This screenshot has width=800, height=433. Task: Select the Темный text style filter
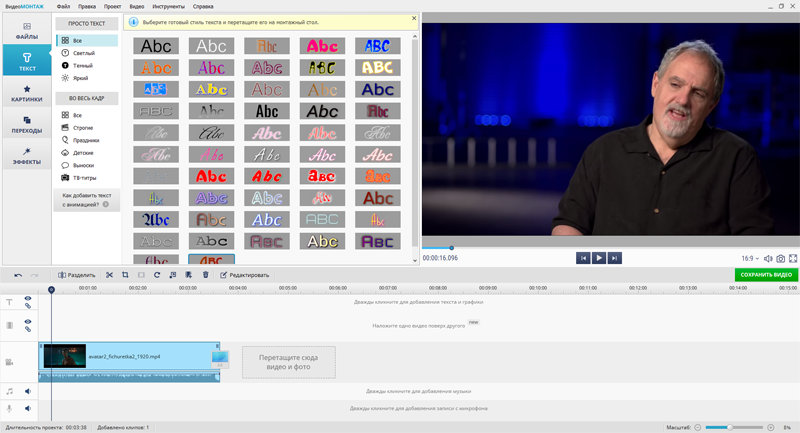pyautogui.click(x=85, y=65)
